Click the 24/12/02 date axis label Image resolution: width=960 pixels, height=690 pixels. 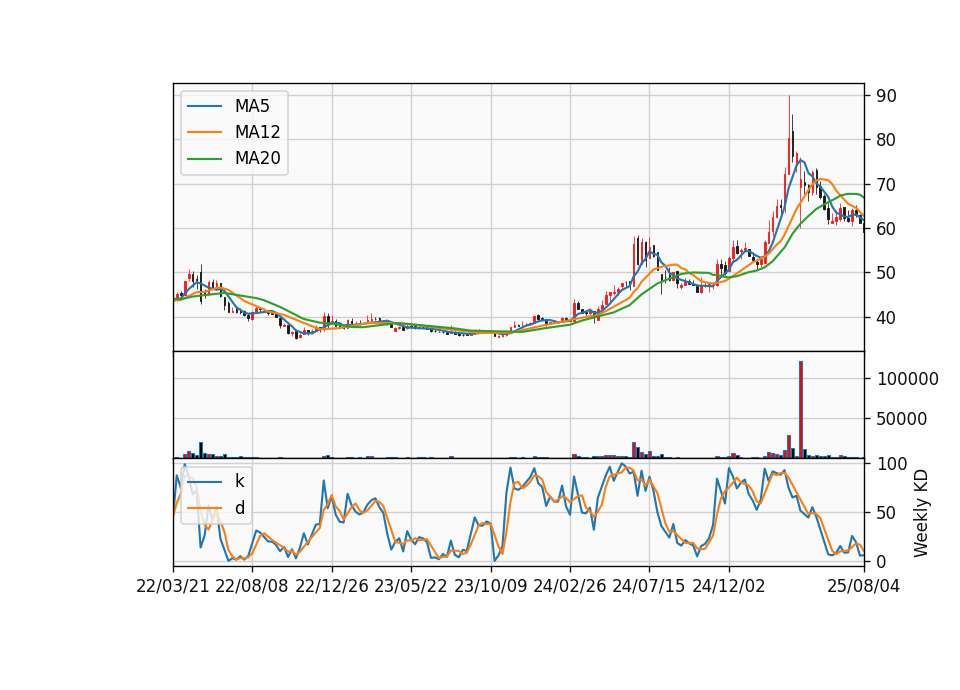point(729,586)
